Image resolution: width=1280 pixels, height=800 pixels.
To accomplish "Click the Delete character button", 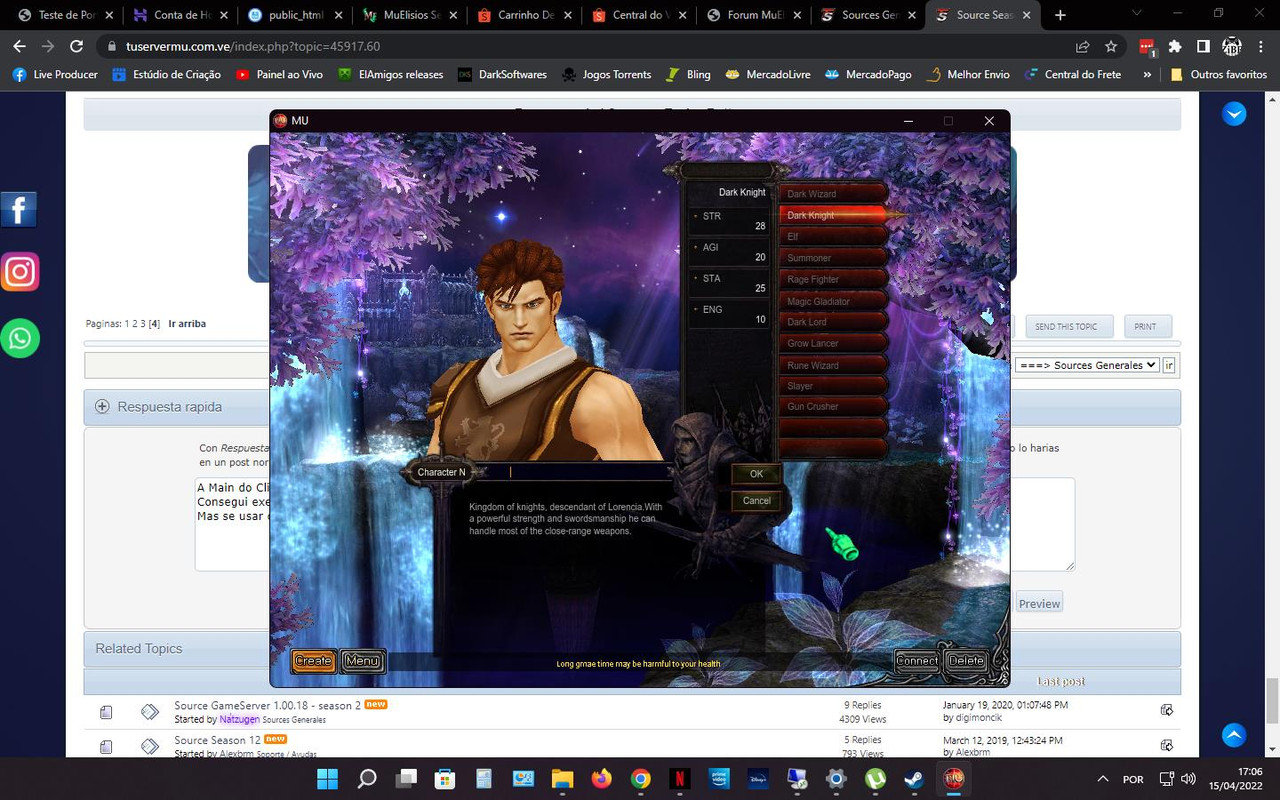I will (x=966, y=661).
